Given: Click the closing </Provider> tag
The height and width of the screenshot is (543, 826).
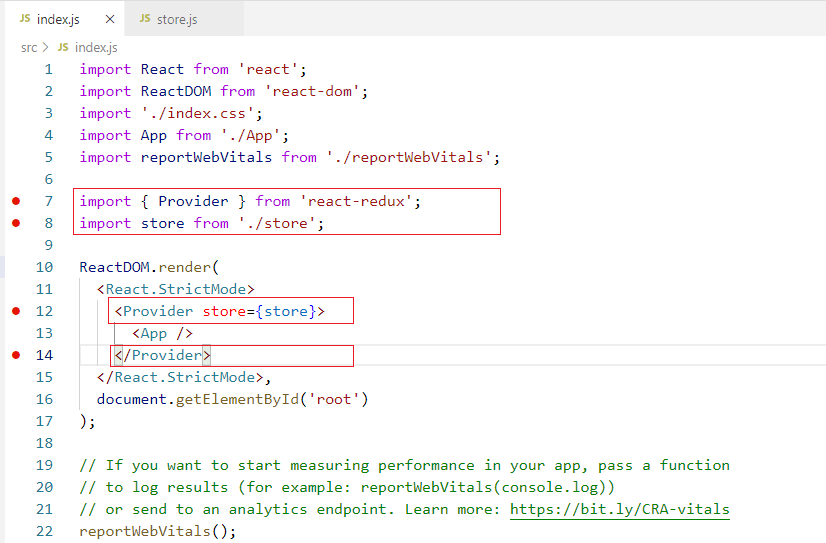Looking at the screenshot, I should tap(162, 355).
